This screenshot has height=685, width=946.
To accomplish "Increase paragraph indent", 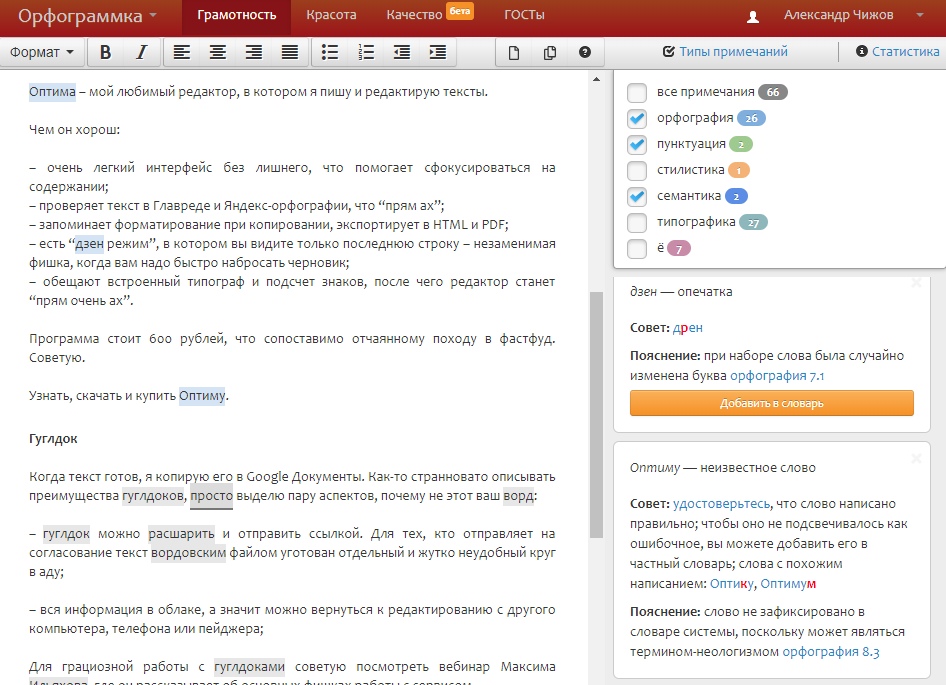I will point(438,53).
